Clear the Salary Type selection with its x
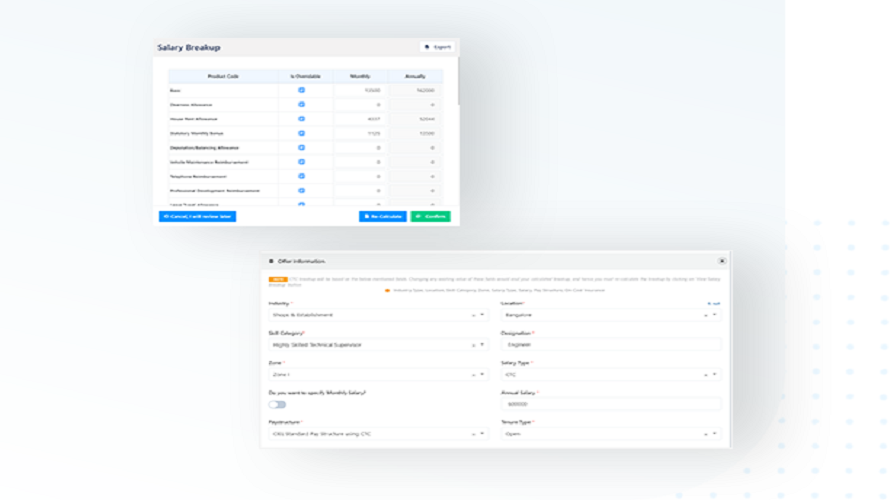This screenshot has width=890, height=500. coord(706,375)
